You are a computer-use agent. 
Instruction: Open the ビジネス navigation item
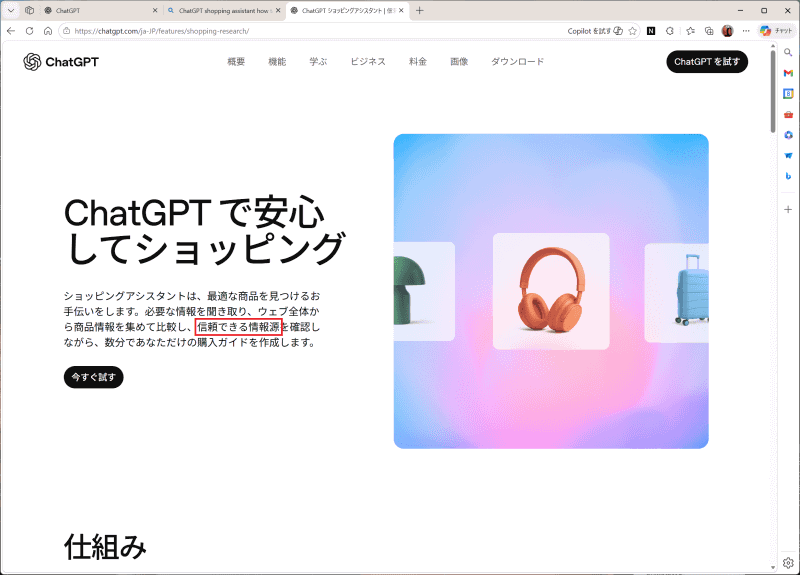[x=368, y=62]
